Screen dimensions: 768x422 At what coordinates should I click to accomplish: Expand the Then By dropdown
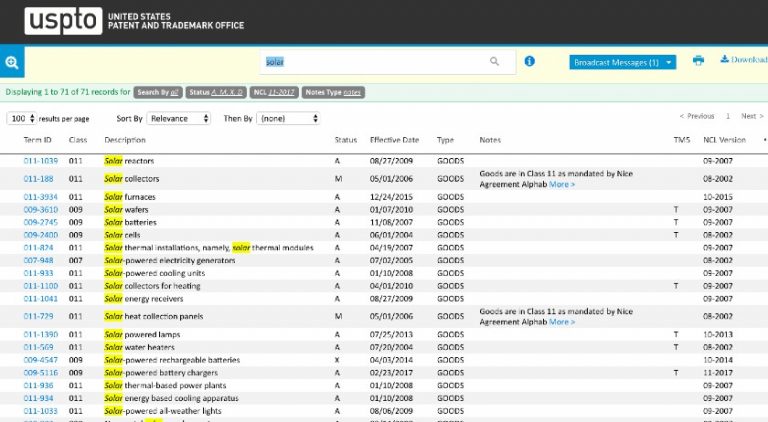[x=288, y=118]
